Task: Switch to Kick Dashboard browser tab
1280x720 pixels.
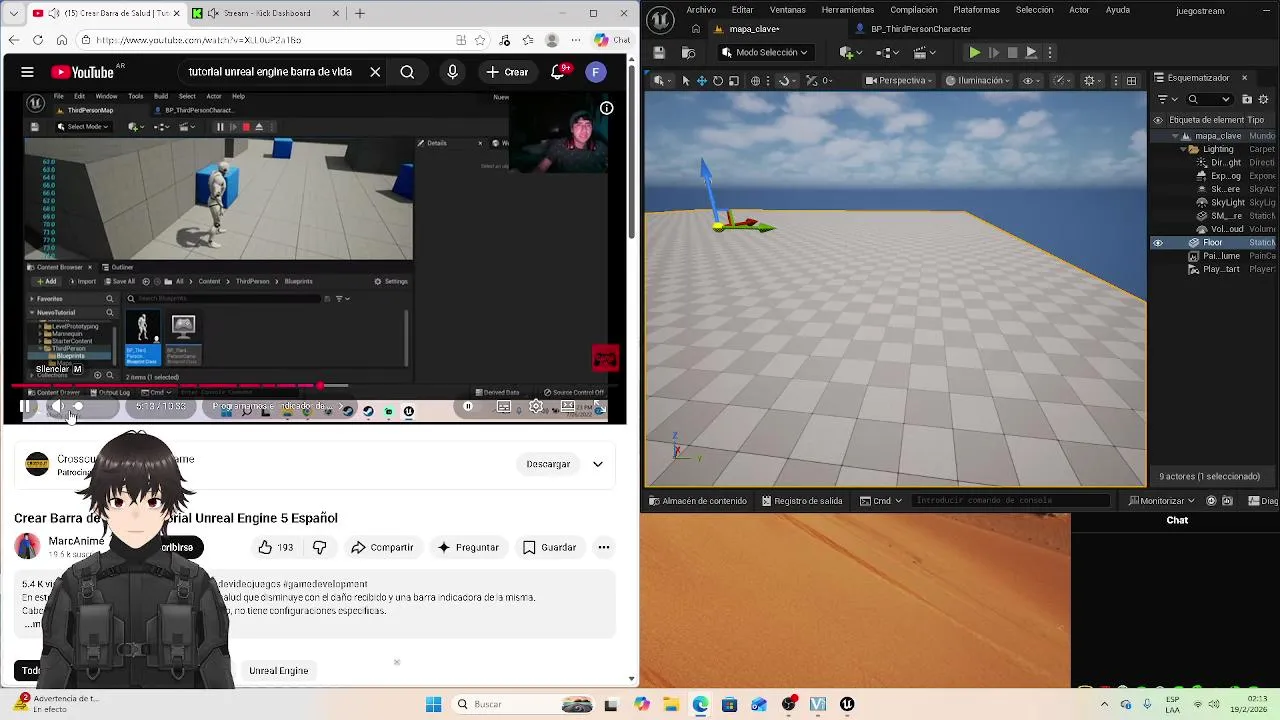Action: [266, 13]
